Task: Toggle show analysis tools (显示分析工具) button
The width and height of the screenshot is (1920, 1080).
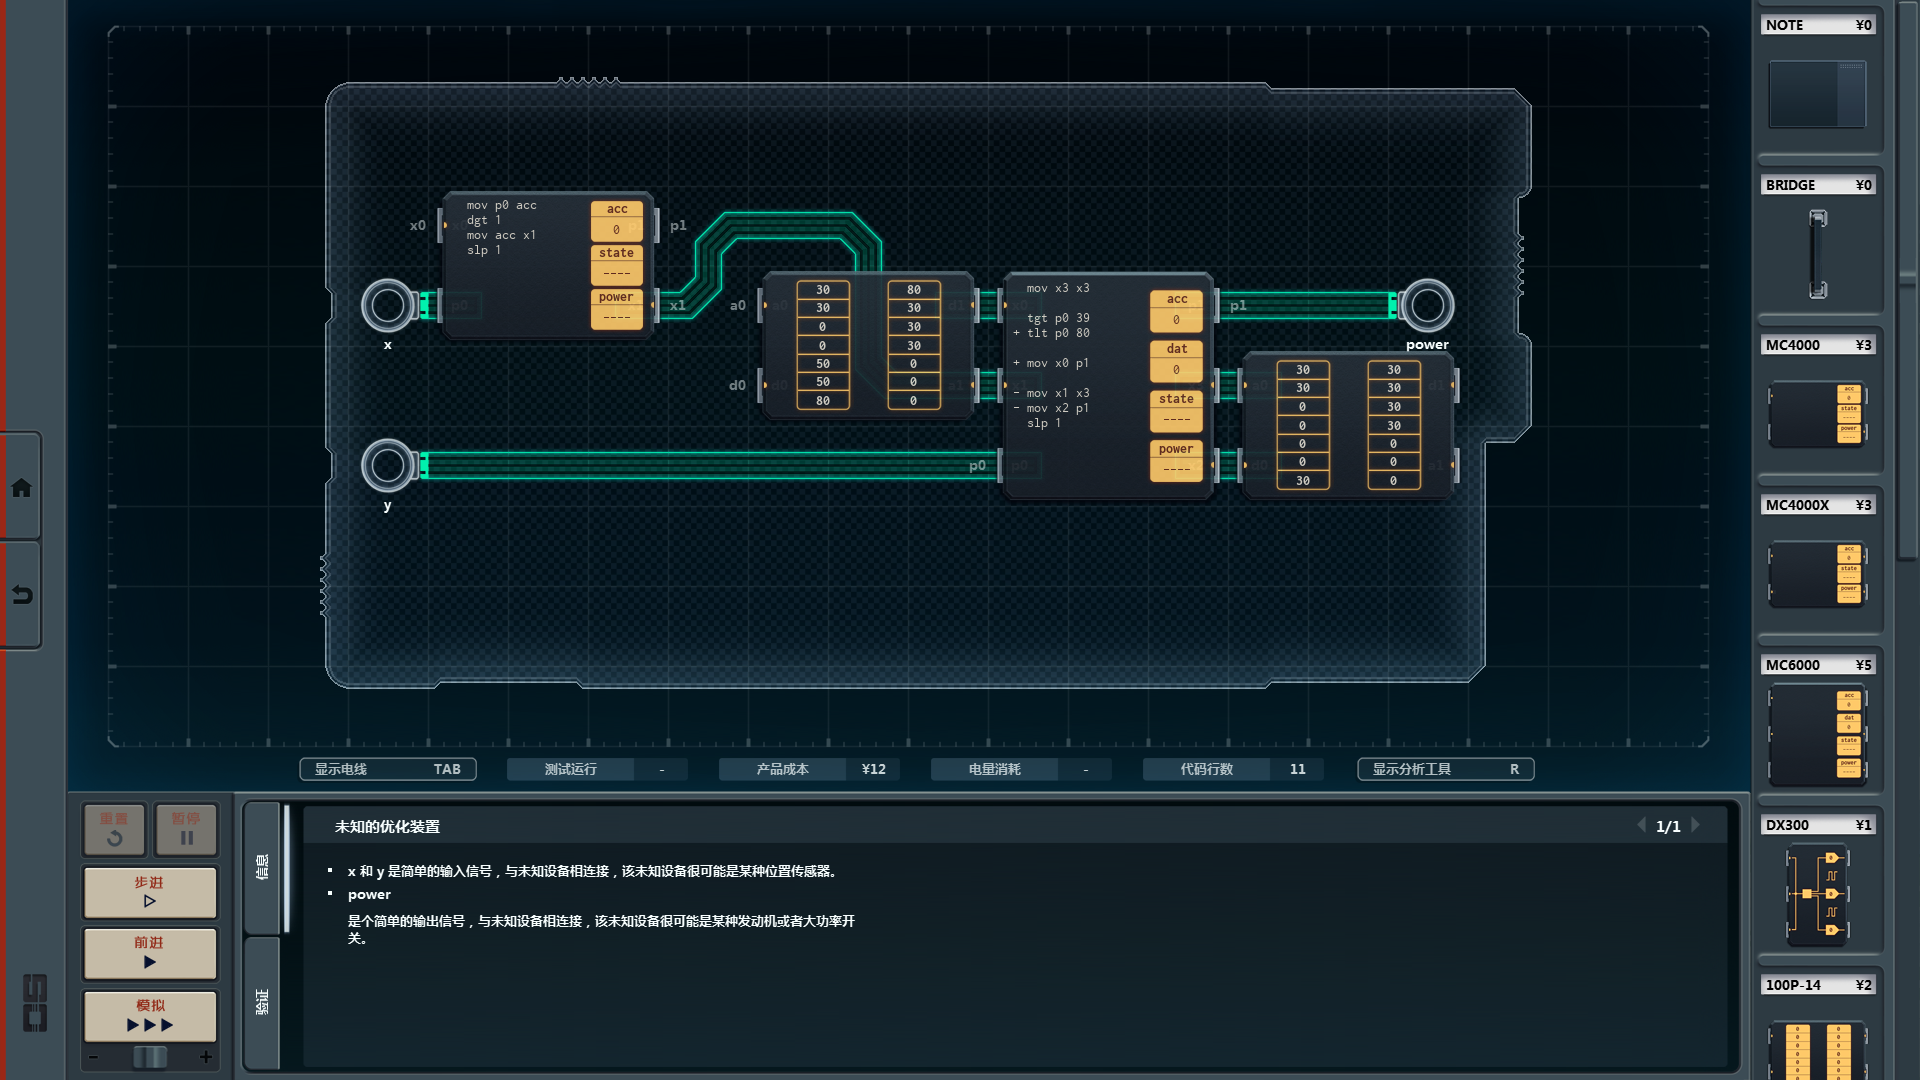Action: pos(1445,769)
